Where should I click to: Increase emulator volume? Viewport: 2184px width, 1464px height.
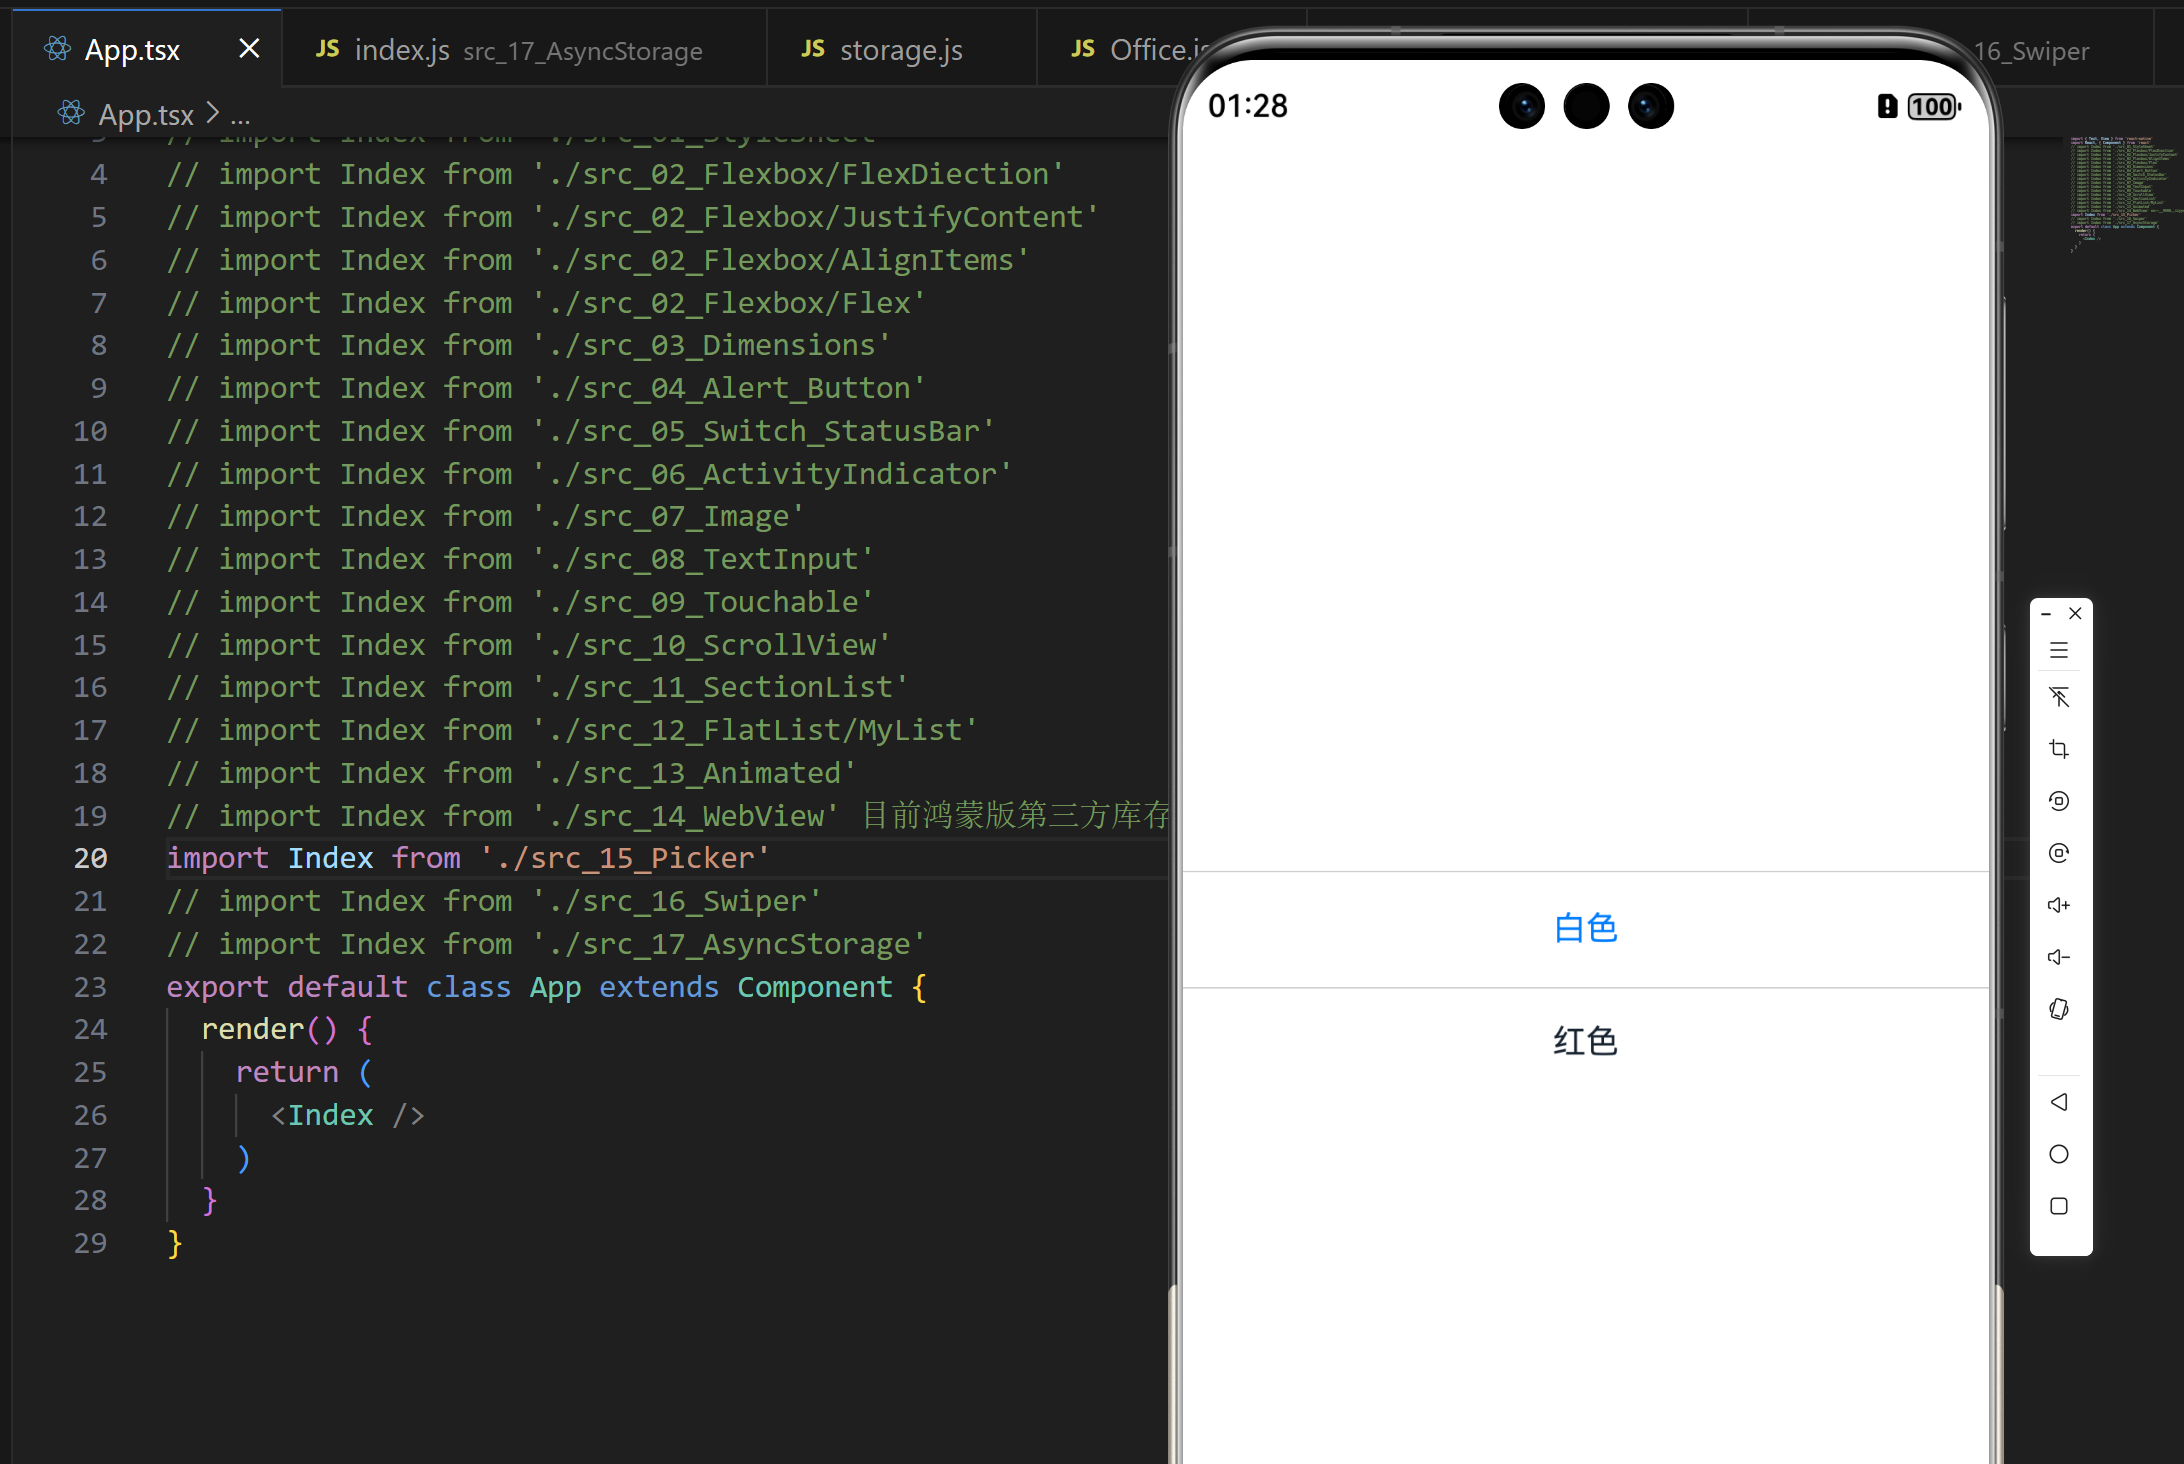pyautogui.click(x=2058, y=905)
